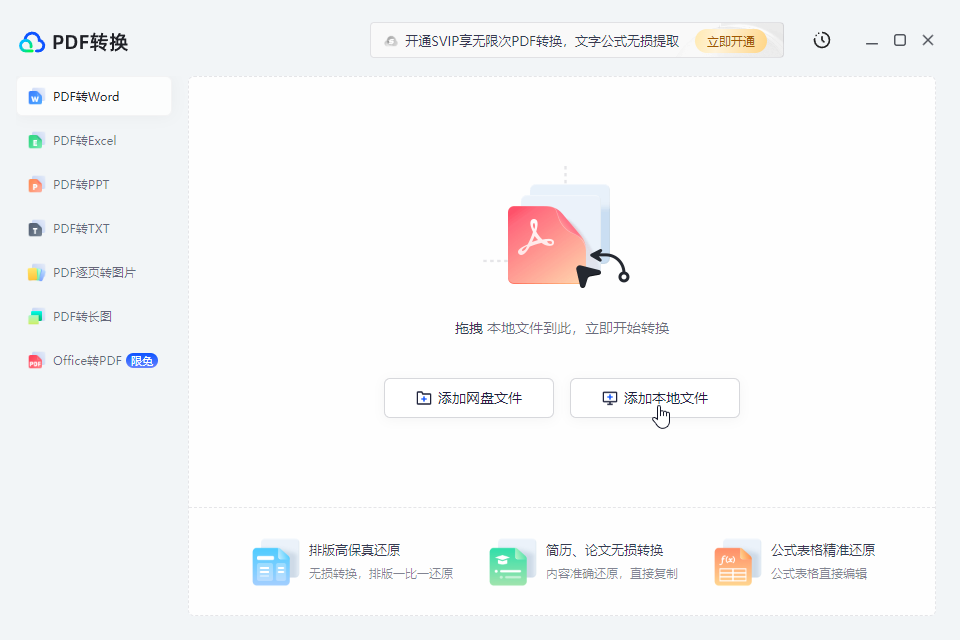Click 内容准确还原，直接复制 text

pyautogui.click(x=612, y=574)
